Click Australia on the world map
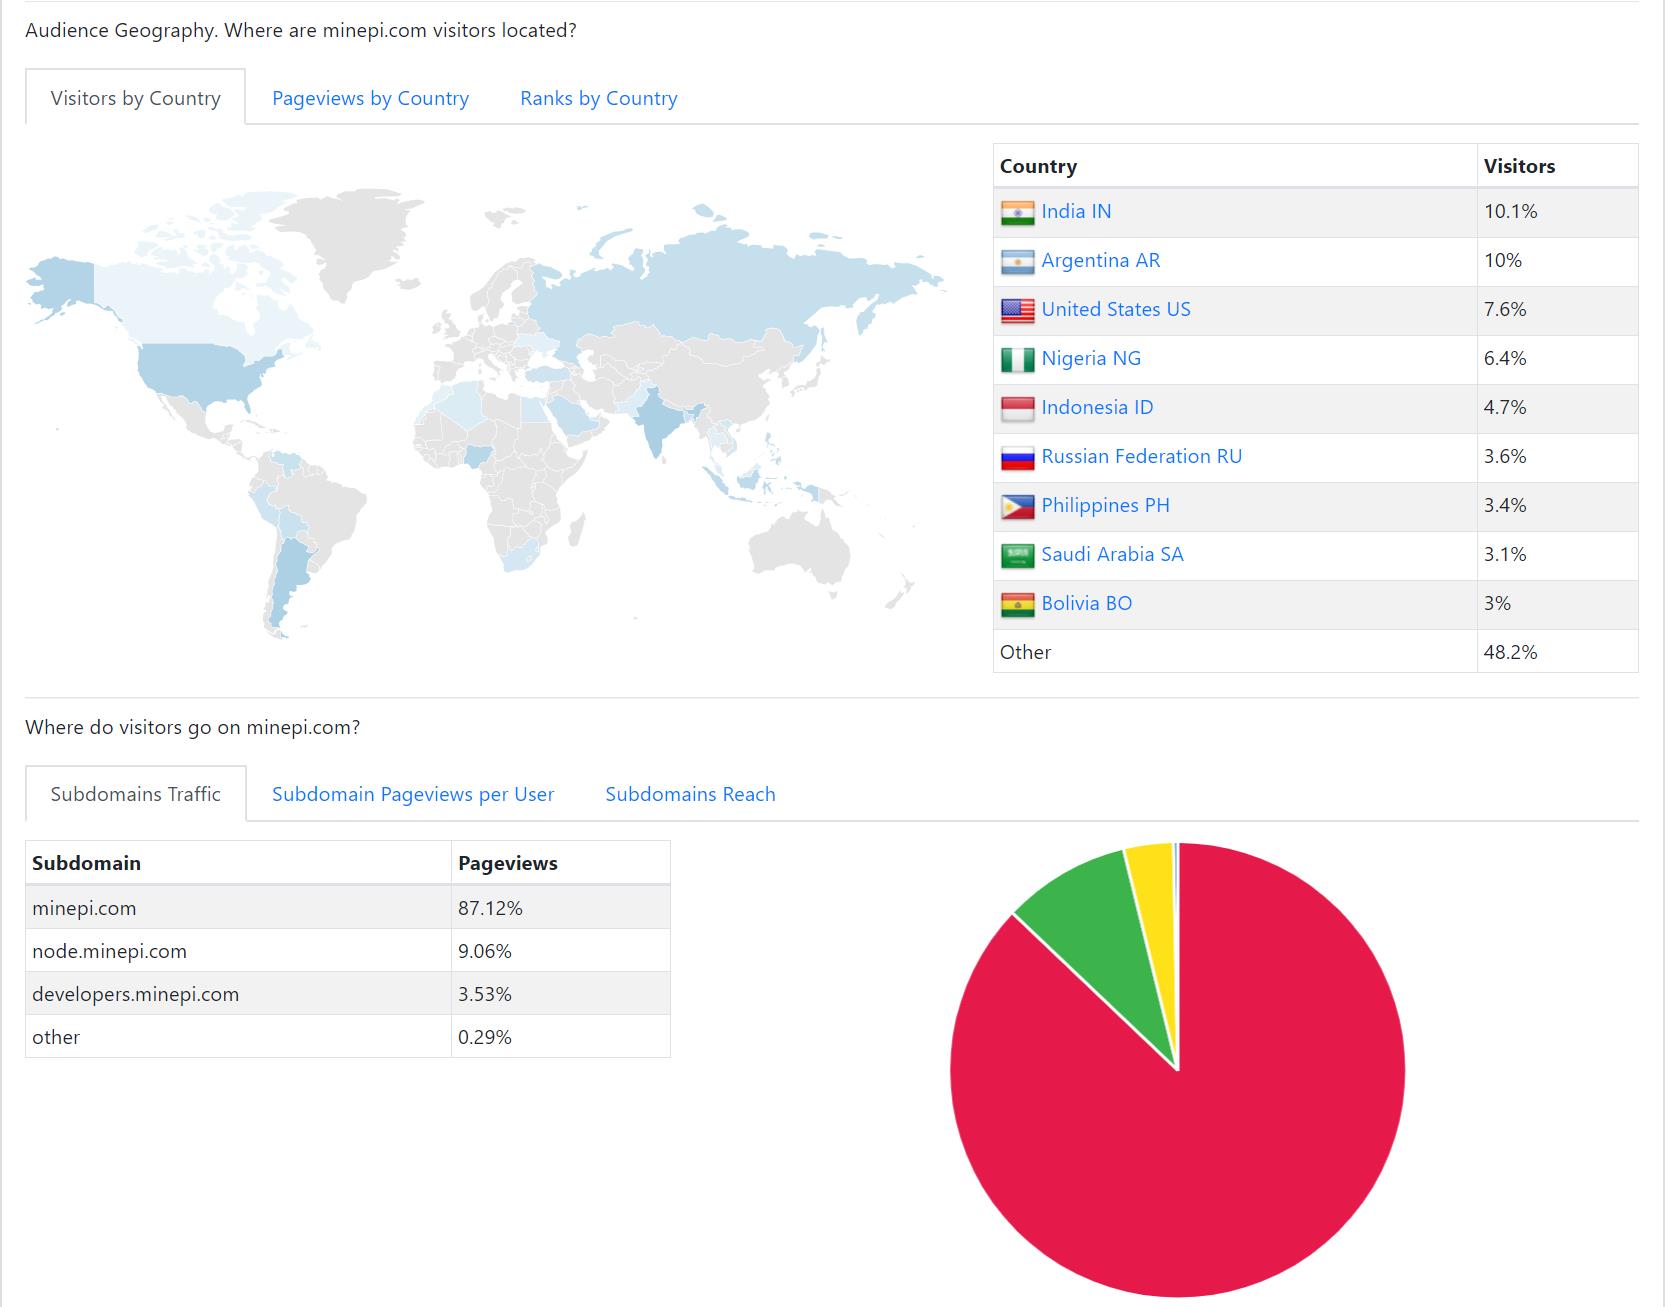 coord(800,545)
